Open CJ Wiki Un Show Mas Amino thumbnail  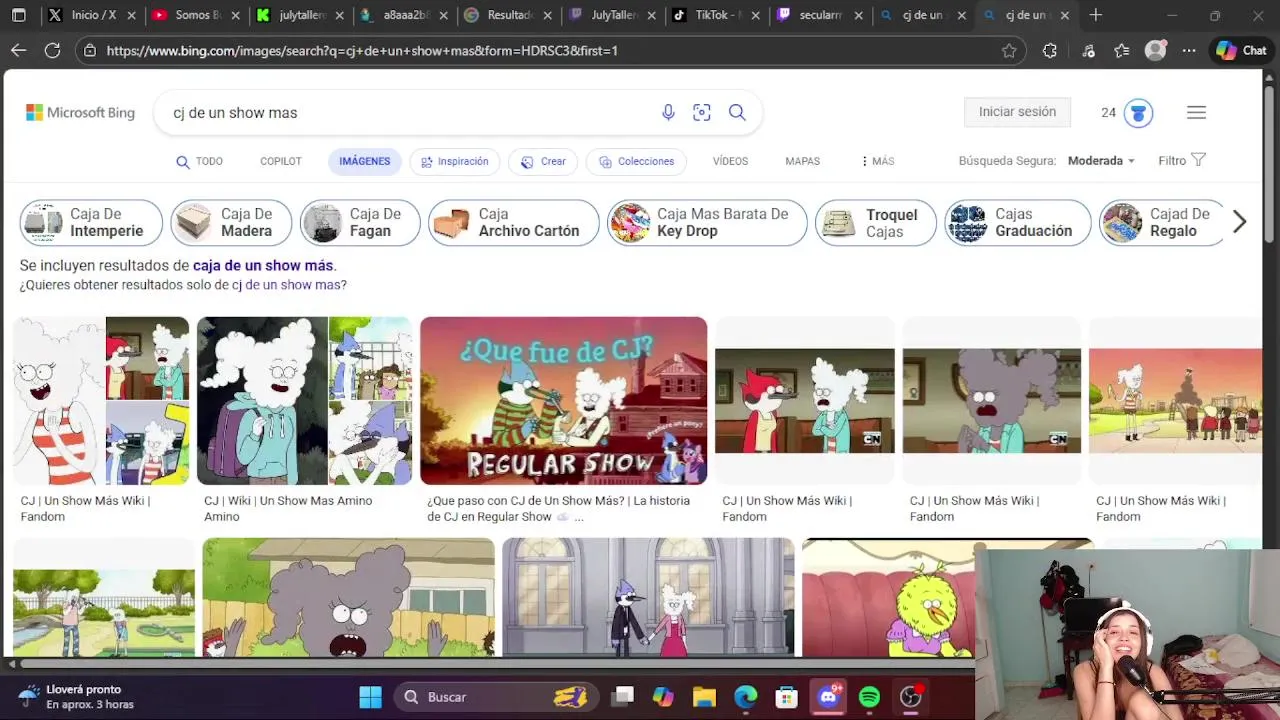tap(304, 401)
